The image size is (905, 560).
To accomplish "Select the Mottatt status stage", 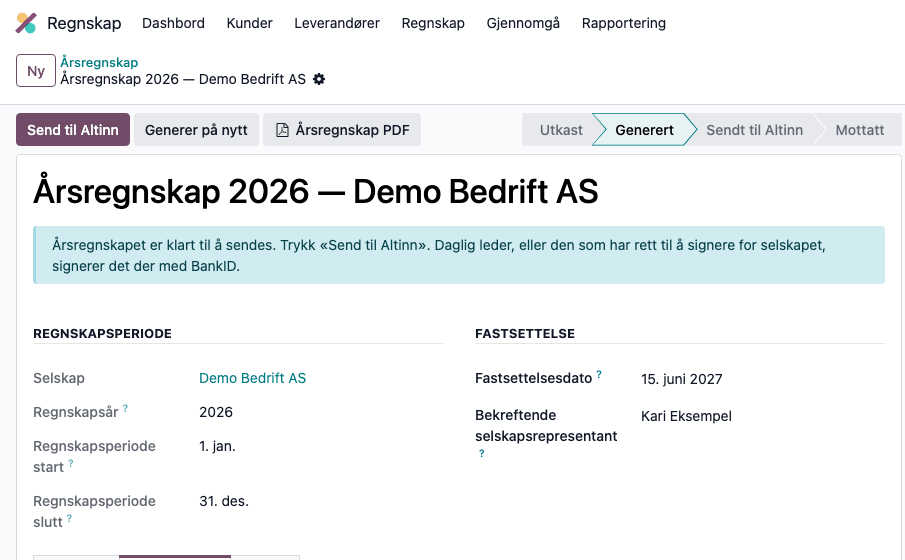I will [859, 130].
